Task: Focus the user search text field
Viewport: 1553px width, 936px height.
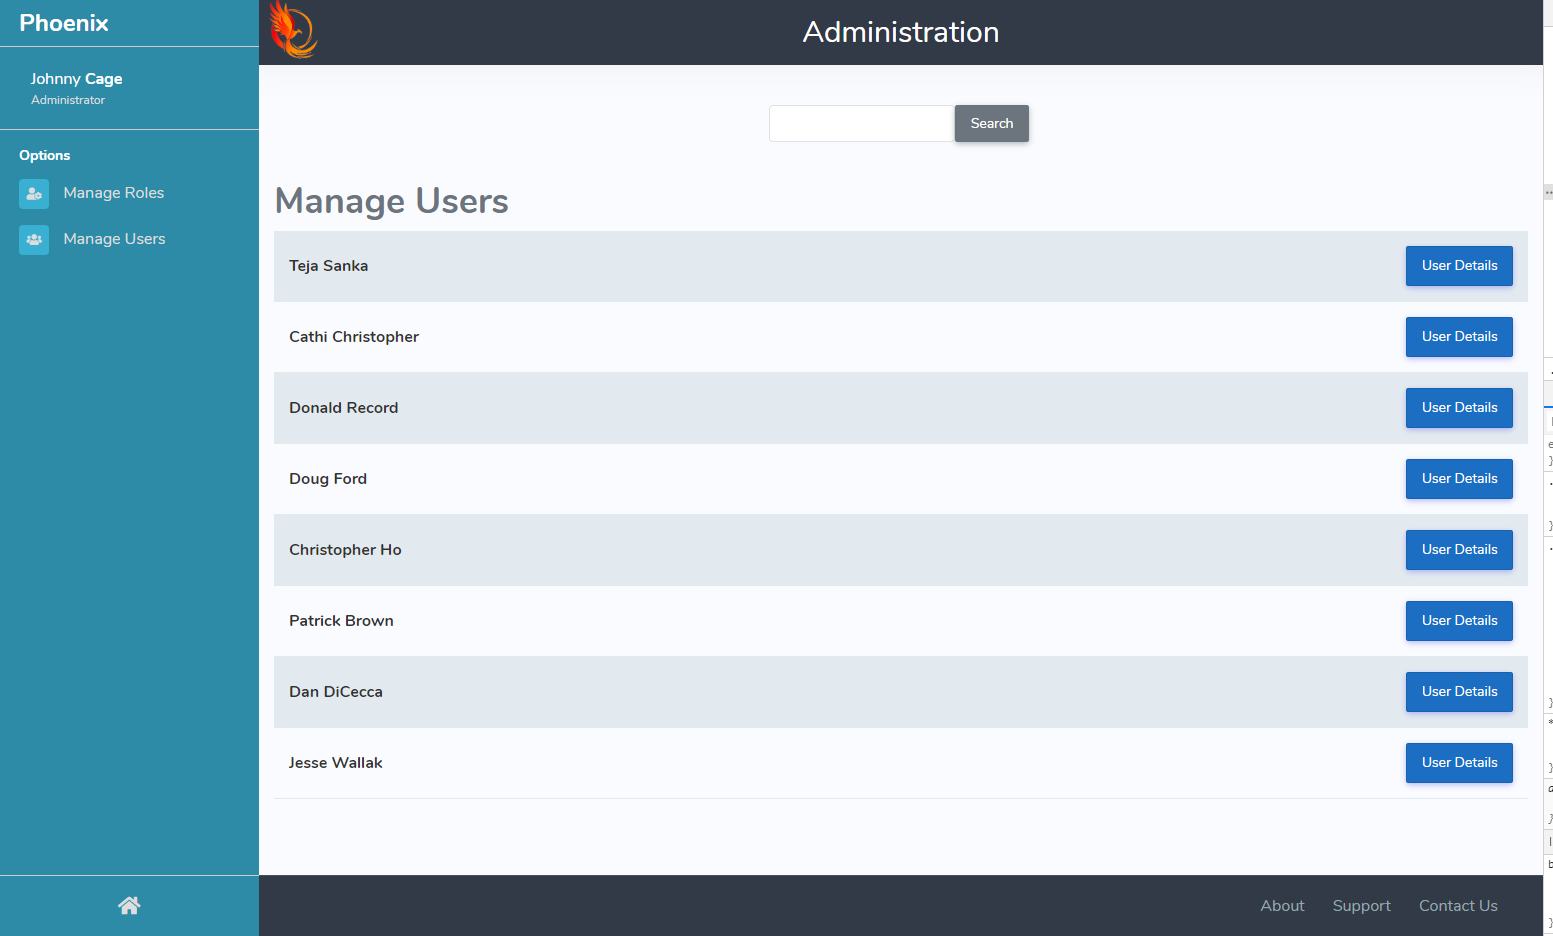Action: [861, 124]
